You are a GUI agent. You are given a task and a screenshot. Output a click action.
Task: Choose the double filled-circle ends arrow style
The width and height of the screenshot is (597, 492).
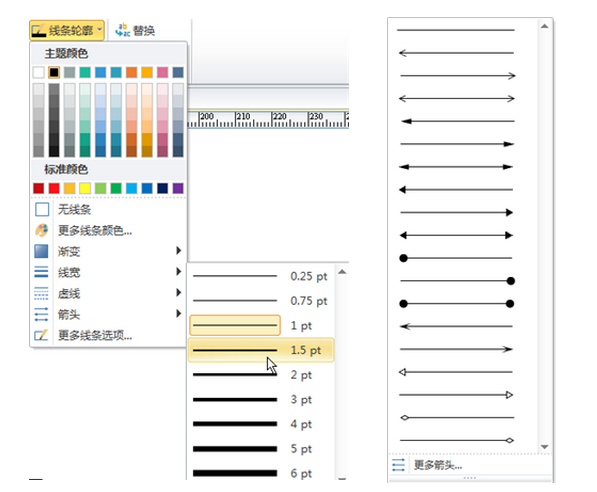(x=457, y=304)
